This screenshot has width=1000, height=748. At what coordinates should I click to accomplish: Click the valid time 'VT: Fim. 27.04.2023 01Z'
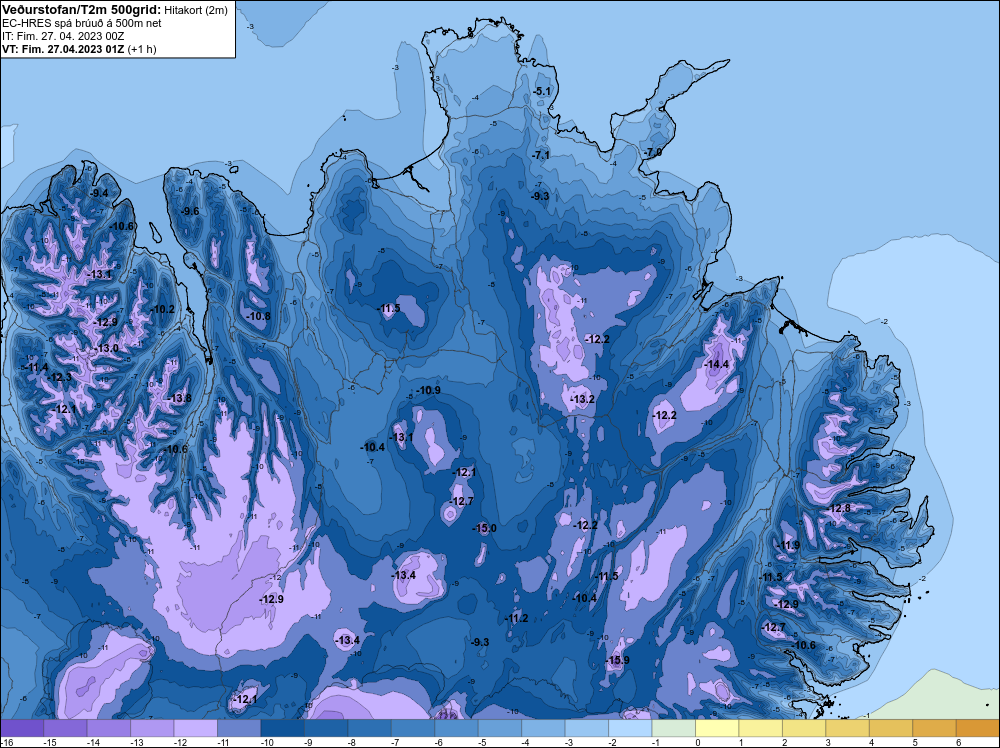pos(64,49)
